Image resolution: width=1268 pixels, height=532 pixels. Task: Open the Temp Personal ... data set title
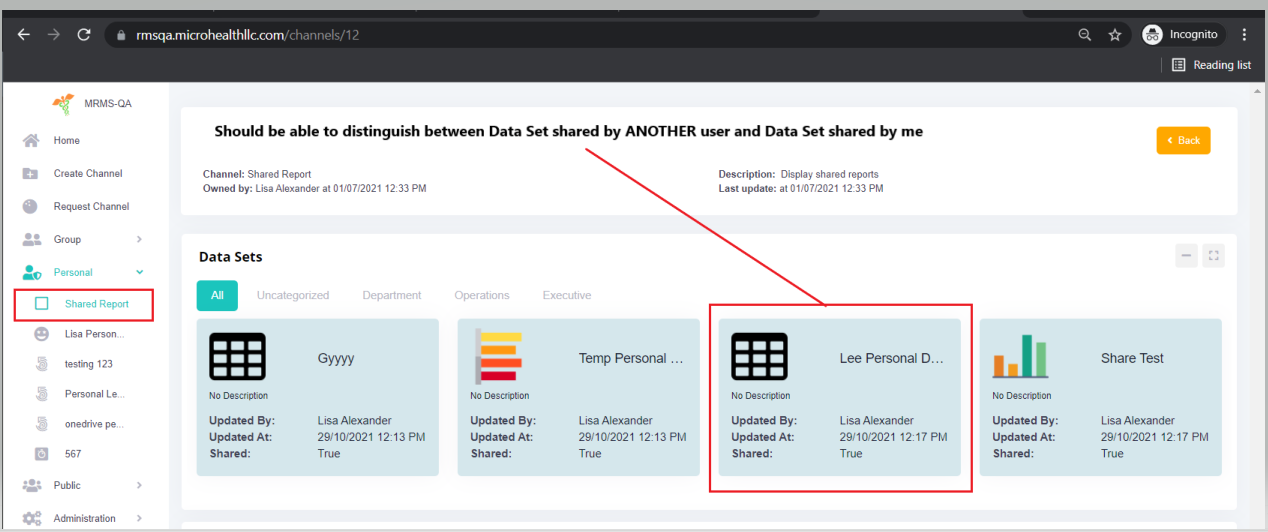(631, 358)
